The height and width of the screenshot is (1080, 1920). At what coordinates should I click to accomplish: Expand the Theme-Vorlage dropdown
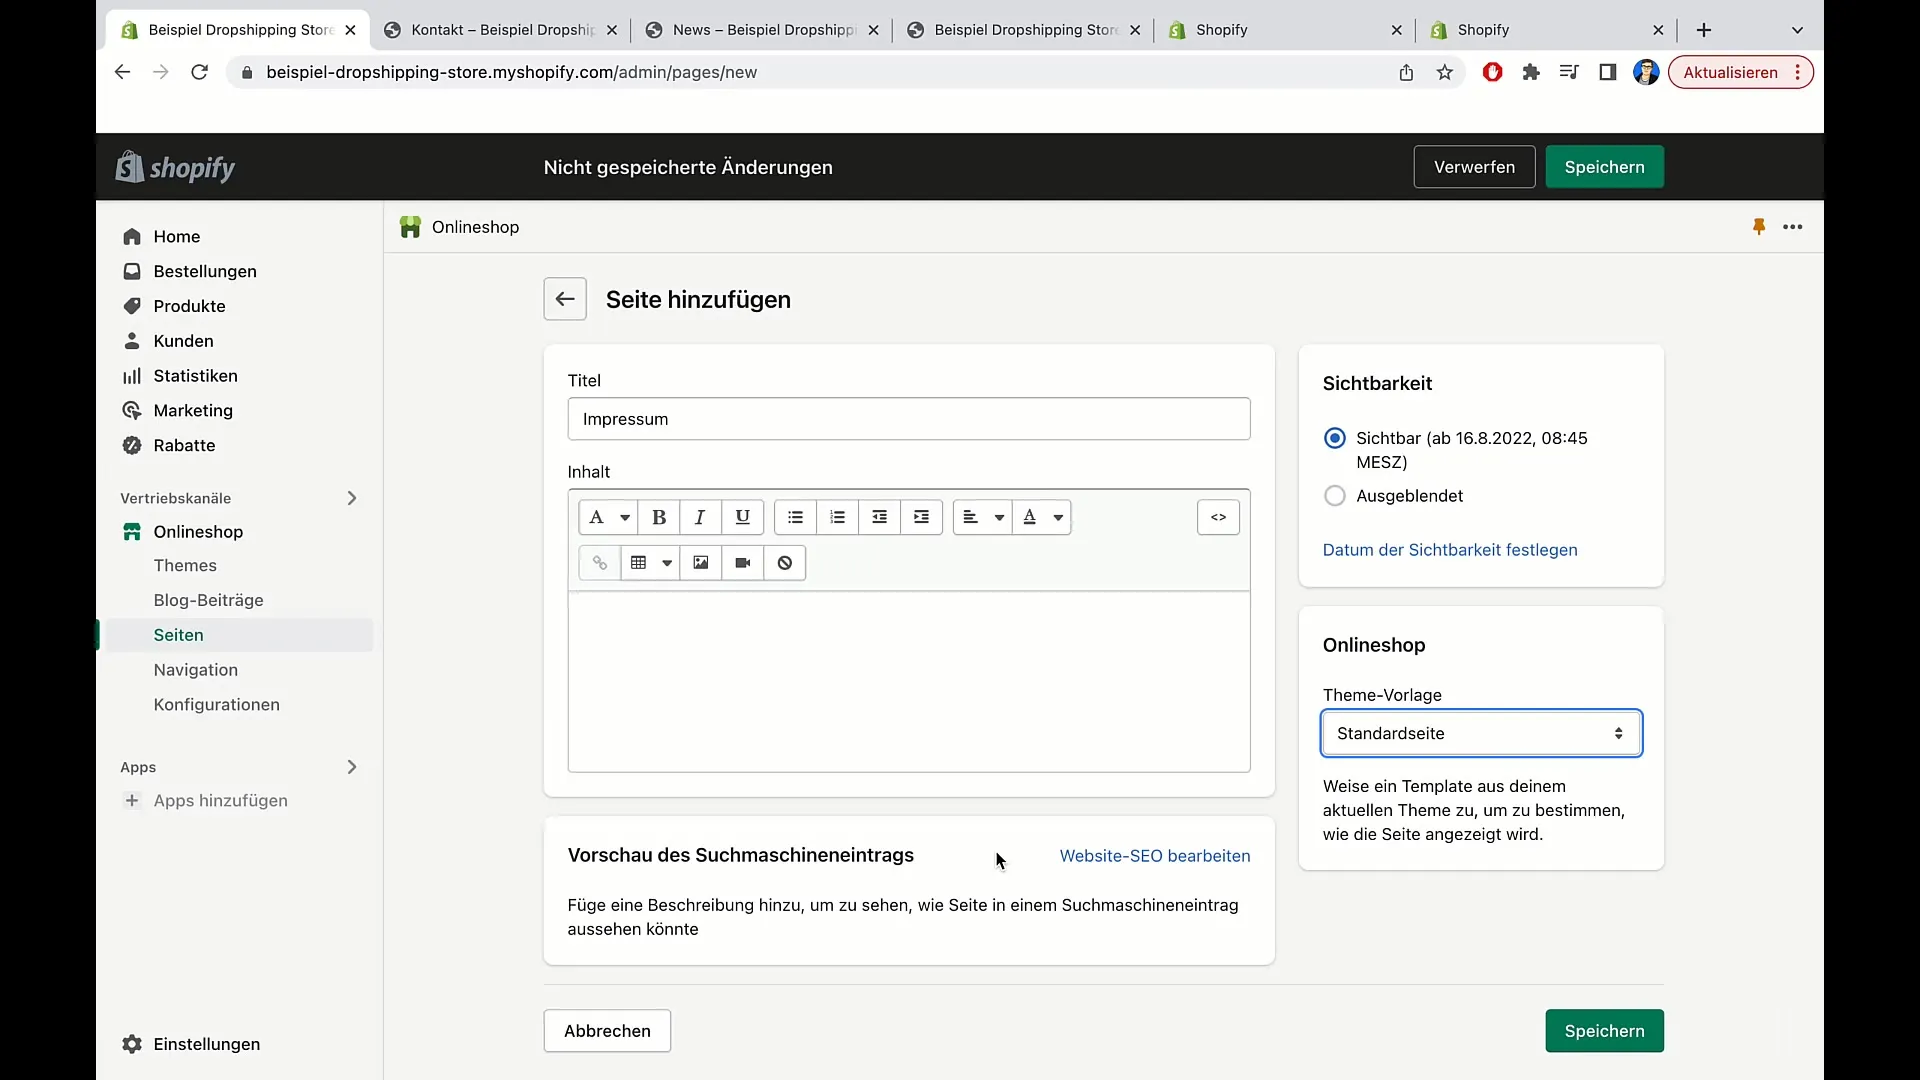click(x=1481, y=732)
